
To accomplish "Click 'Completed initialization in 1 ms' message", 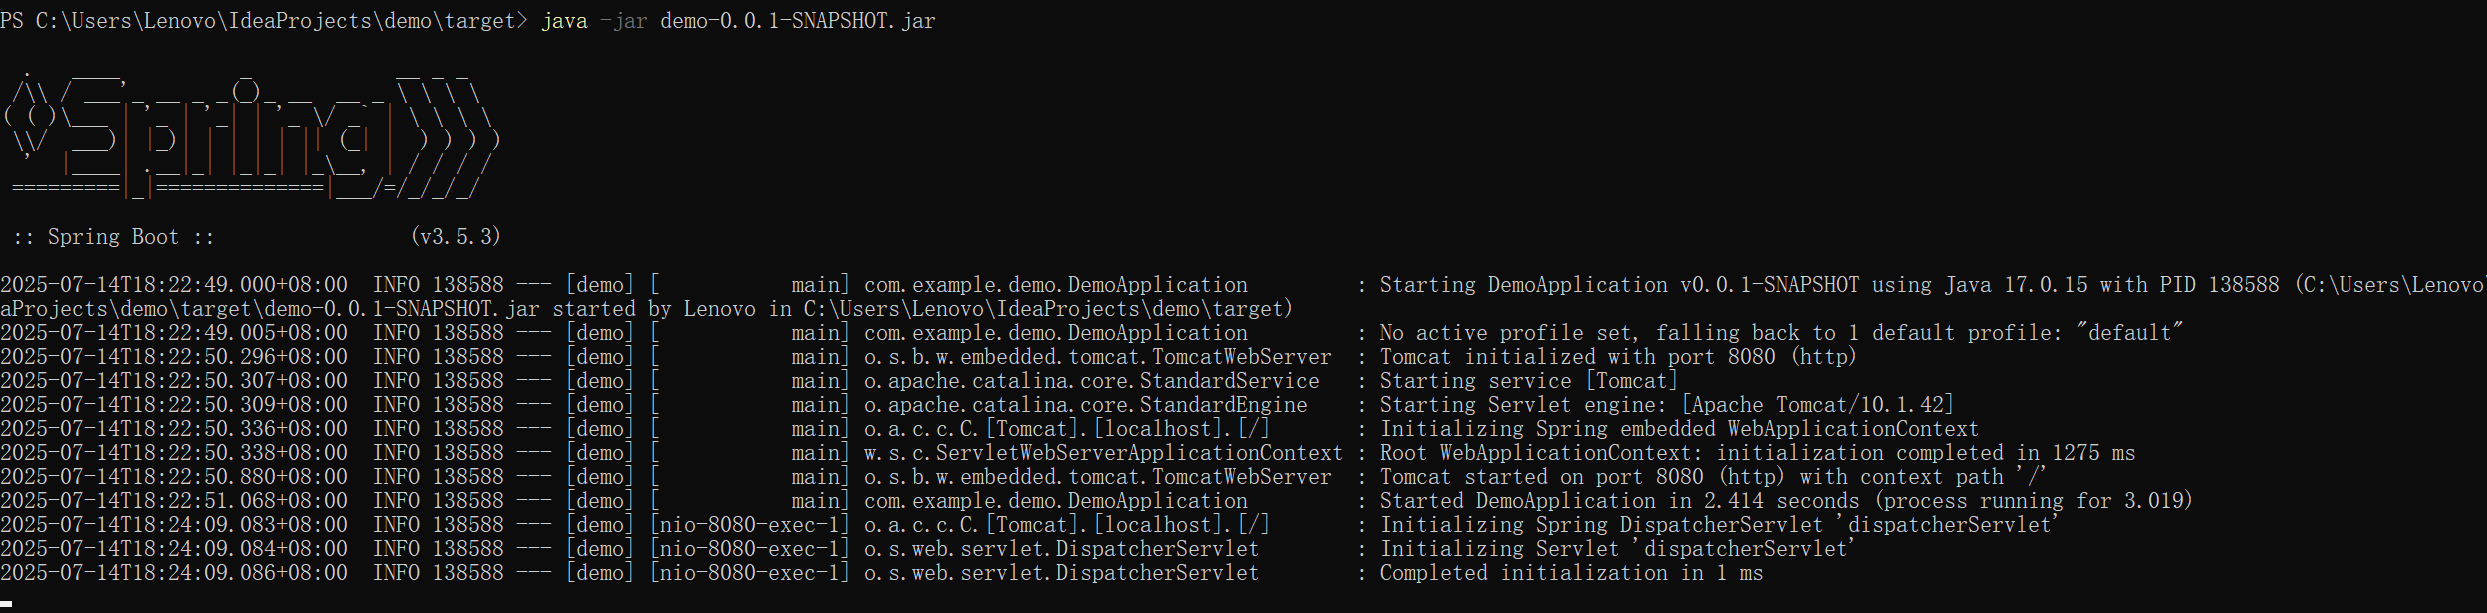I will point(1571,573).
